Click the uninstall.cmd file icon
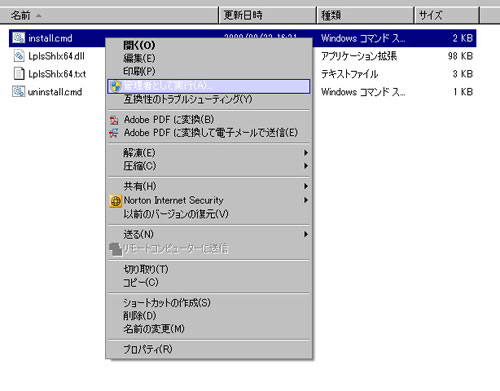The height and width of the screenshot is (391, 500). tap(19, 91)
